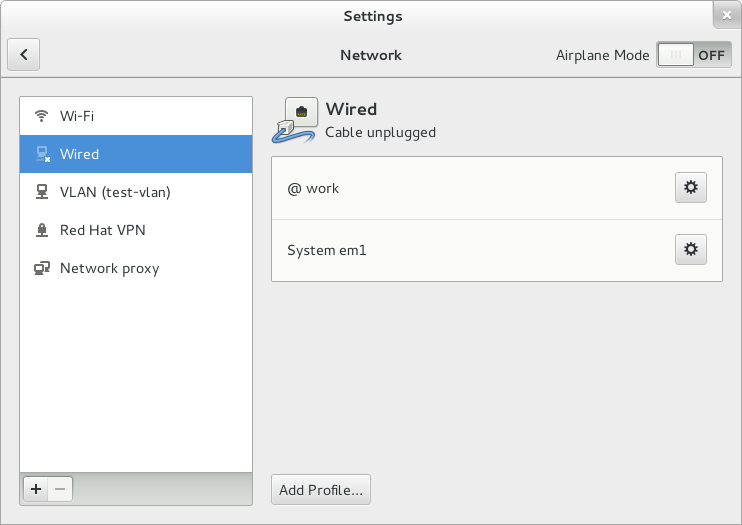
Task: Select VLAN (test-vlan) entry
Action: tap(136, 192)
